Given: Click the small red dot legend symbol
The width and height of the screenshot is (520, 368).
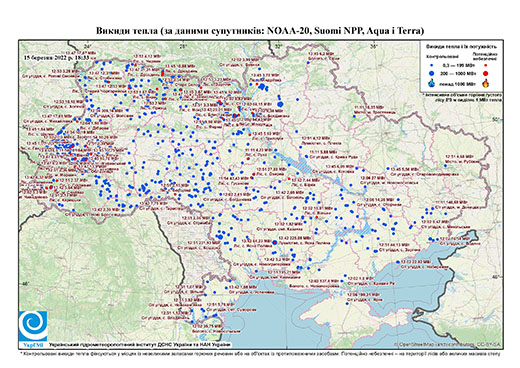Looking at the screenshot, I should [485, 65].
